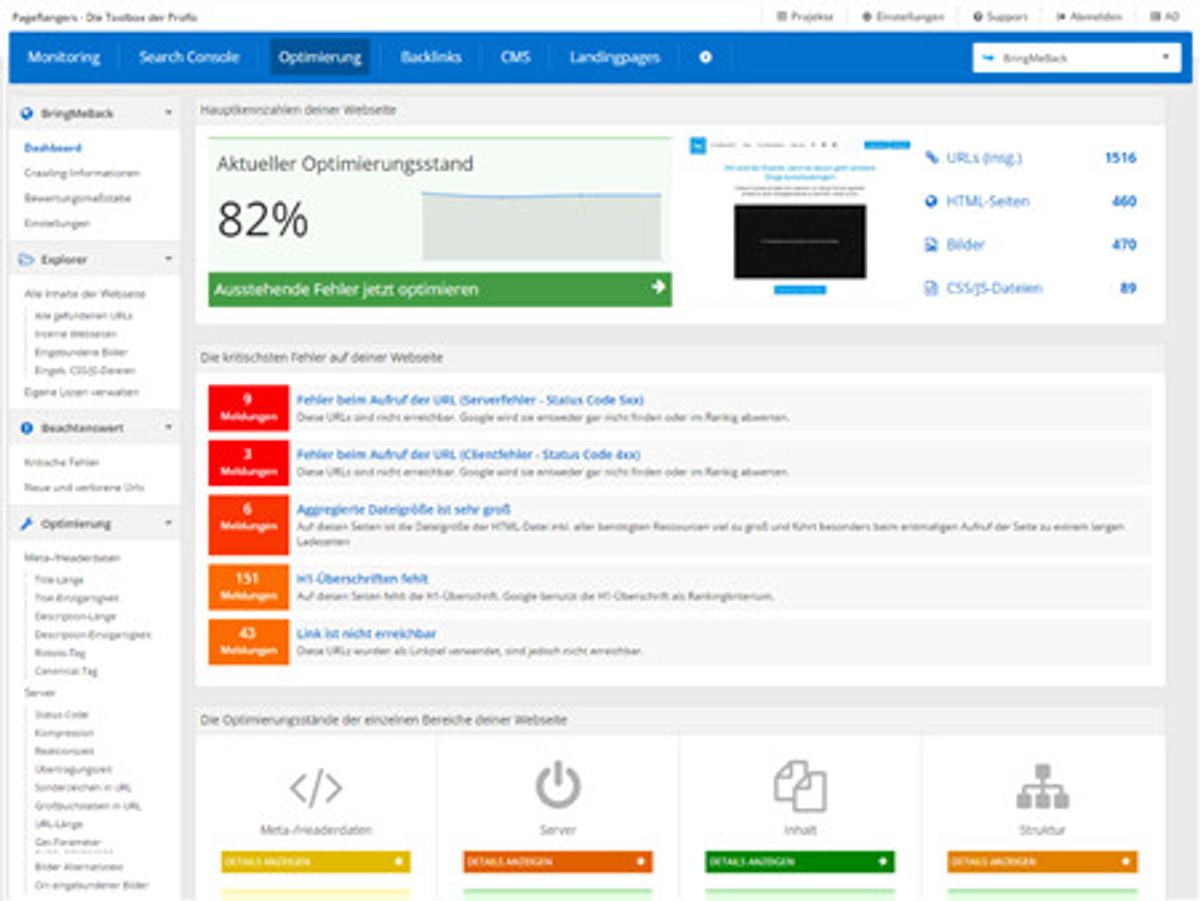Click the picture icon beside Bilder

coord(931,245)
